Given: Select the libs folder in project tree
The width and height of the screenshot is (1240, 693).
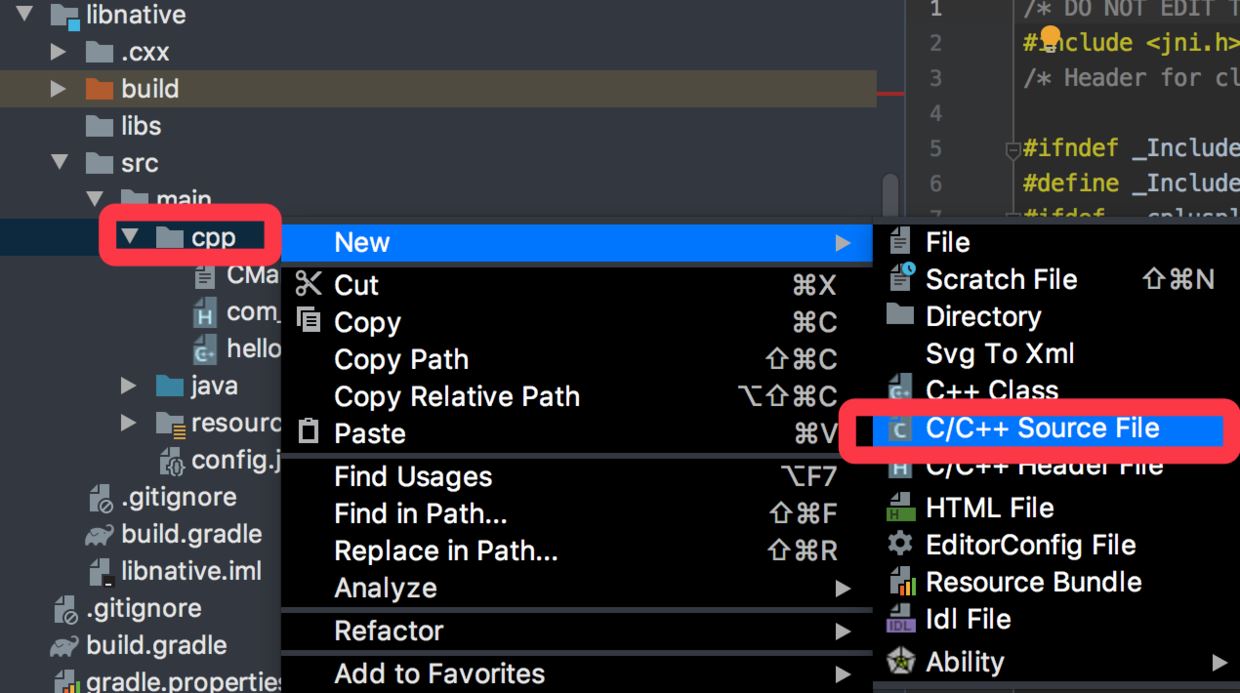Looking at the screenshot, I should [140, 126].
